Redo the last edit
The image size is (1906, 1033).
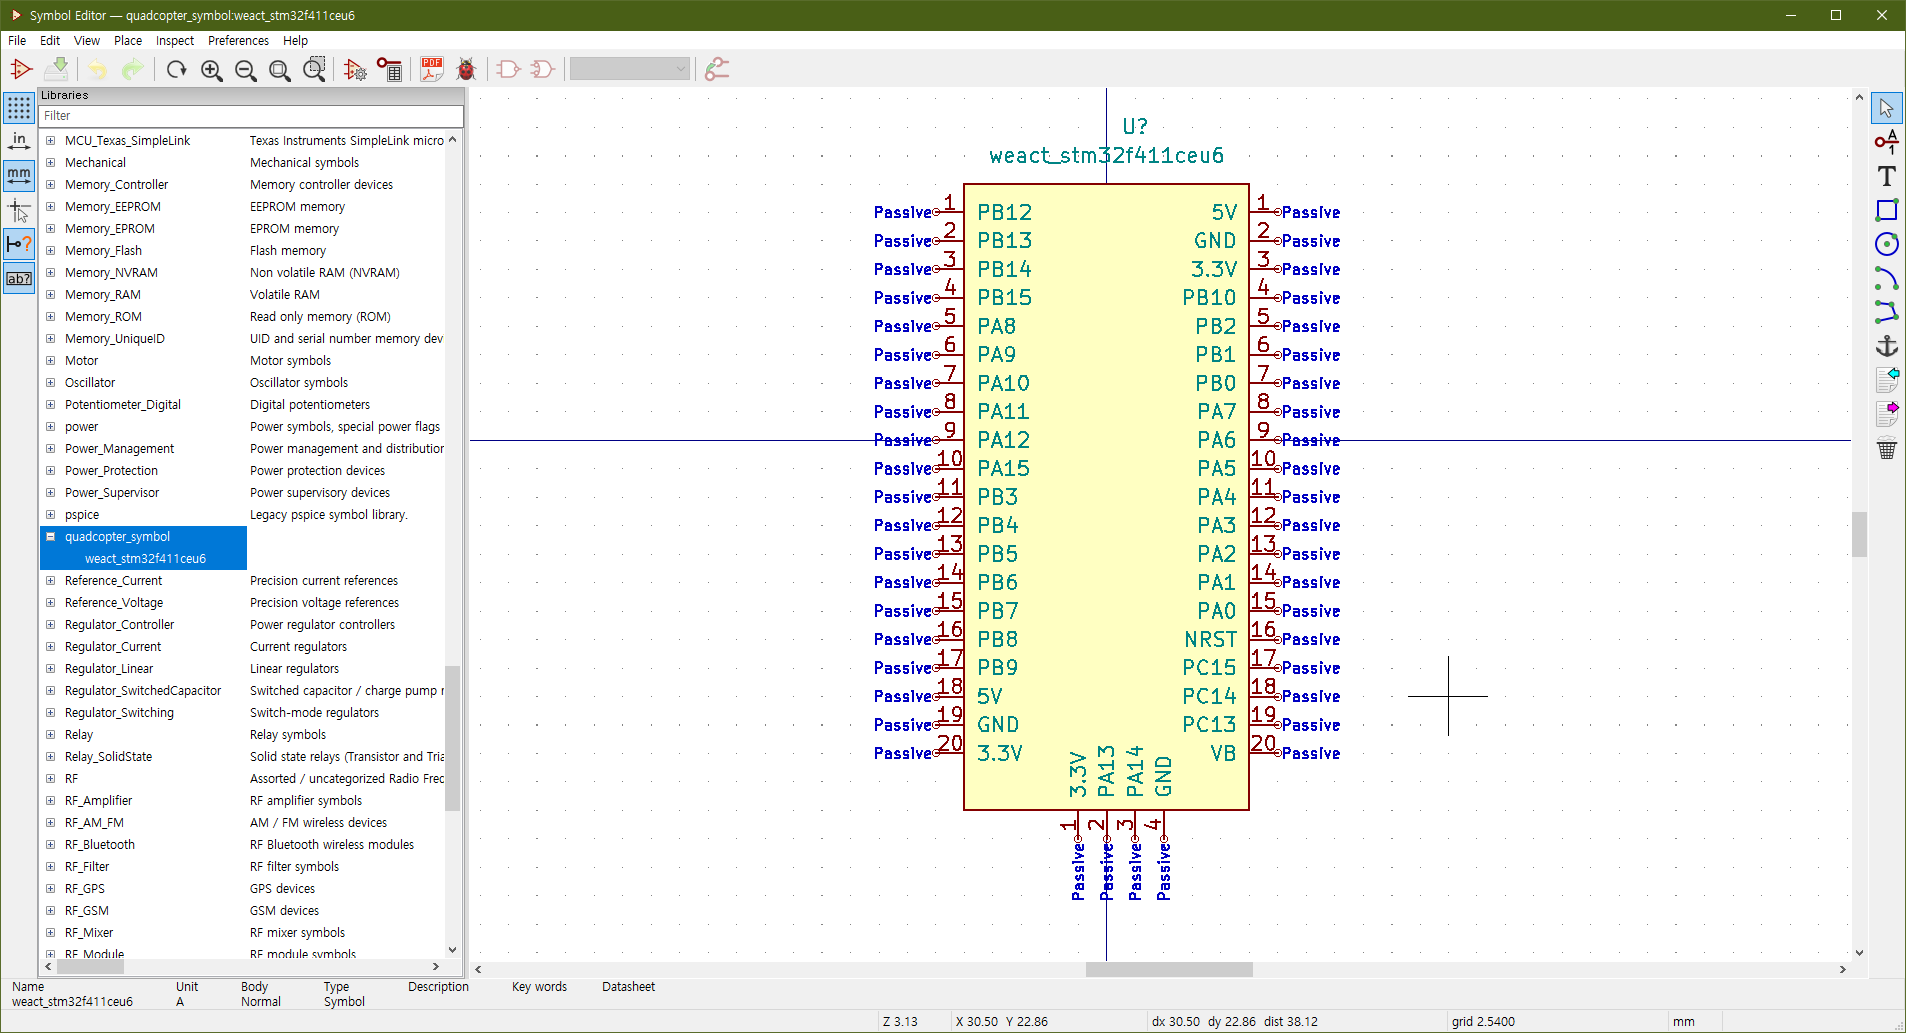[132, 69]
